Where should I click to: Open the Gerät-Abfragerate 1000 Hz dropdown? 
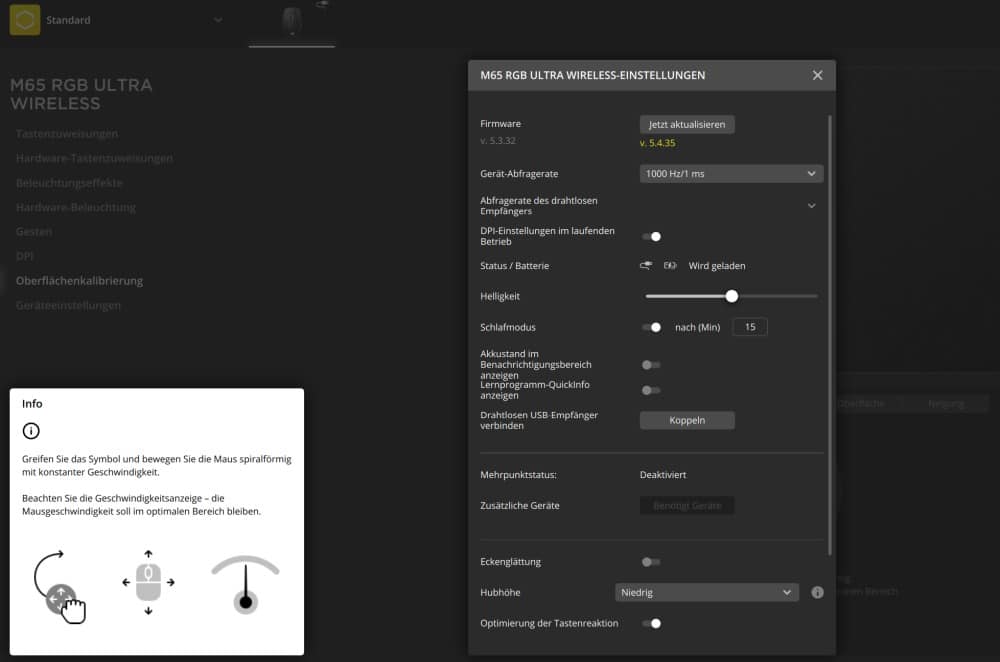[x=731, y=174]
